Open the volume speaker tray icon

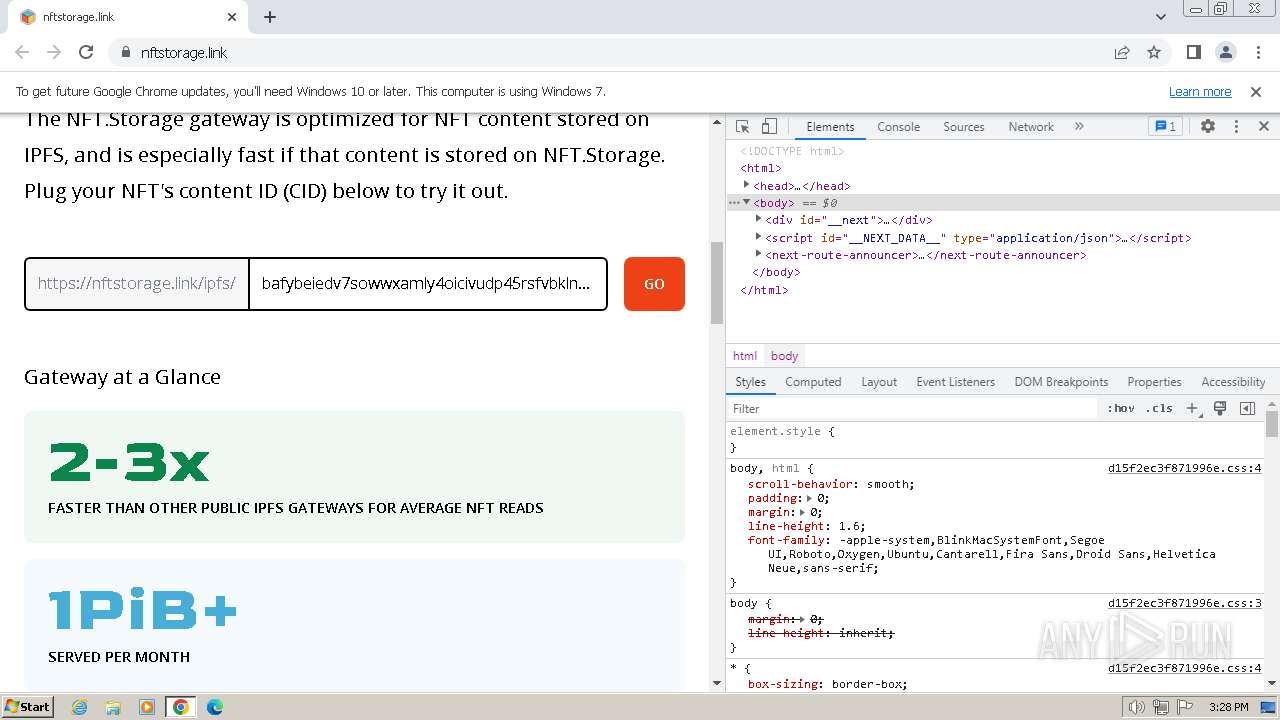click(1136, 707)
